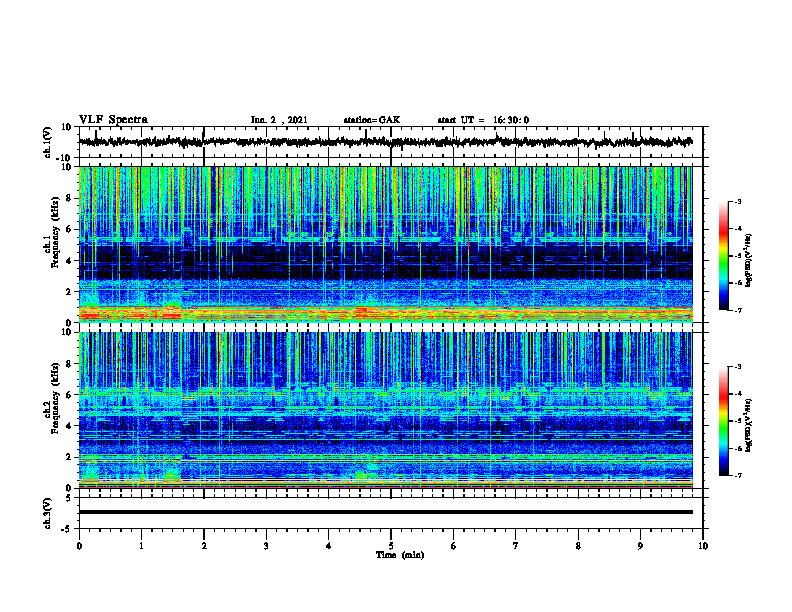Click the time axis tick label "8"
This screenshot has height=612, width=792.
click(578, 546)
